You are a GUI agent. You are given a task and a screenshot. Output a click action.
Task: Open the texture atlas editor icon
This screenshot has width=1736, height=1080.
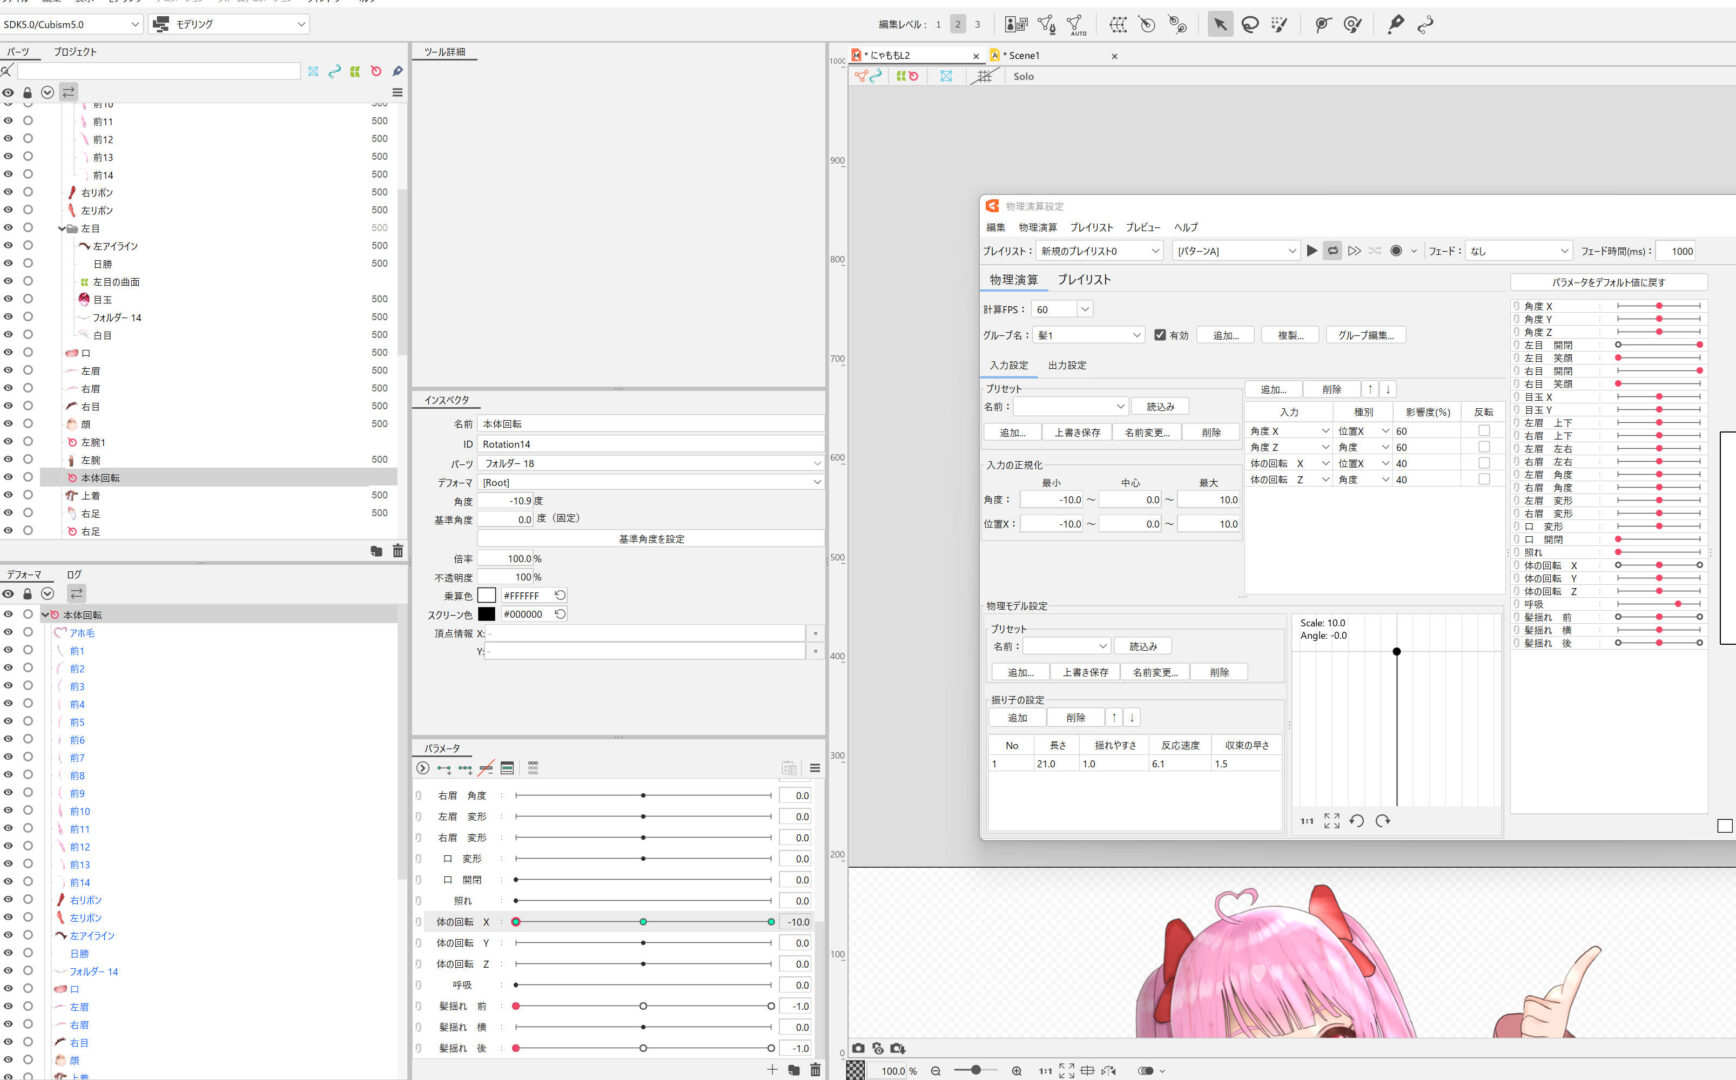1016,24
